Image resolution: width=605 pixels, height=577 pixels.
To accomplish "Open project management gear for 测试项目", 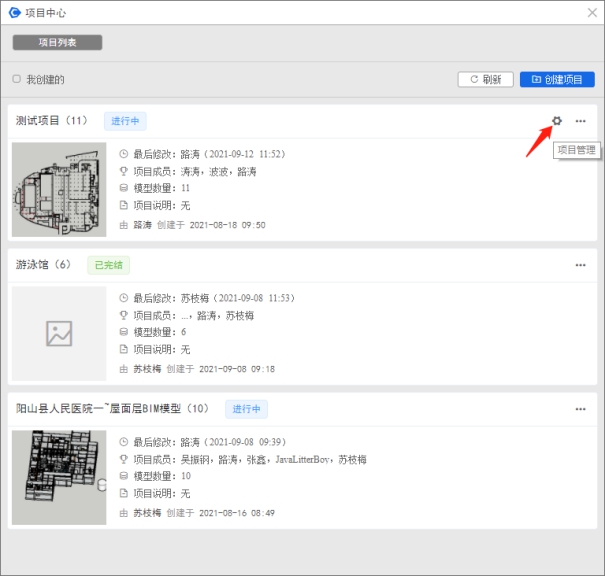I will (x=557, y=121).
